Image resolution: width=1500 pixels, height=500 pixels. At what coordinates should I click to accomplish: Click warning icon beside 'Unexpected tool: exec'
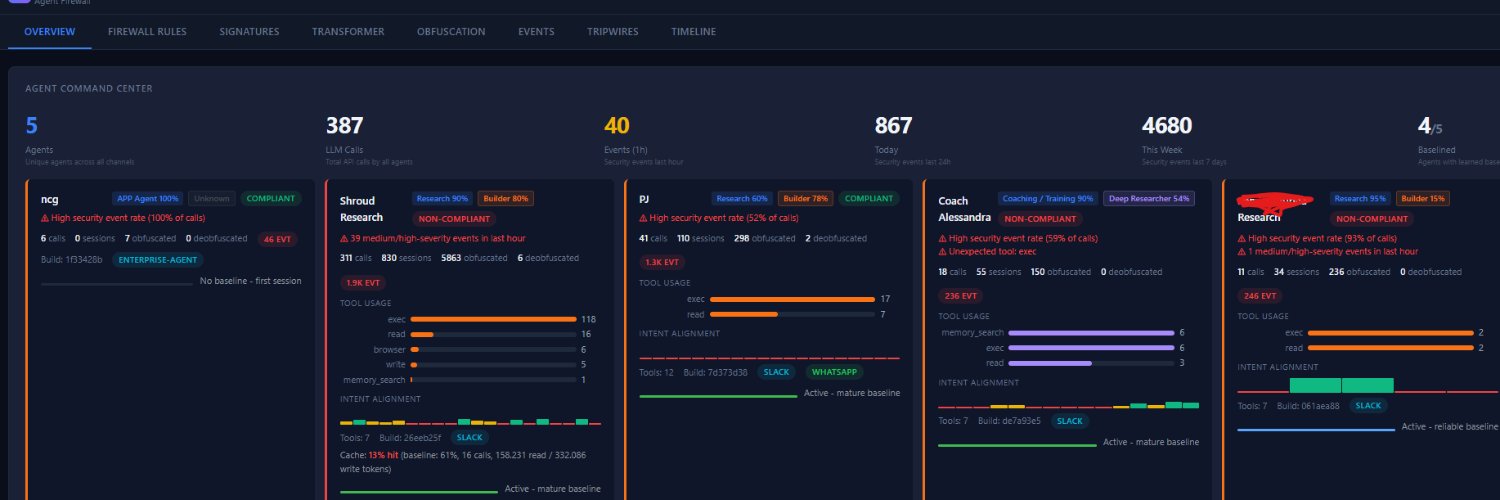pyautogui.click(x=943, y=252)
